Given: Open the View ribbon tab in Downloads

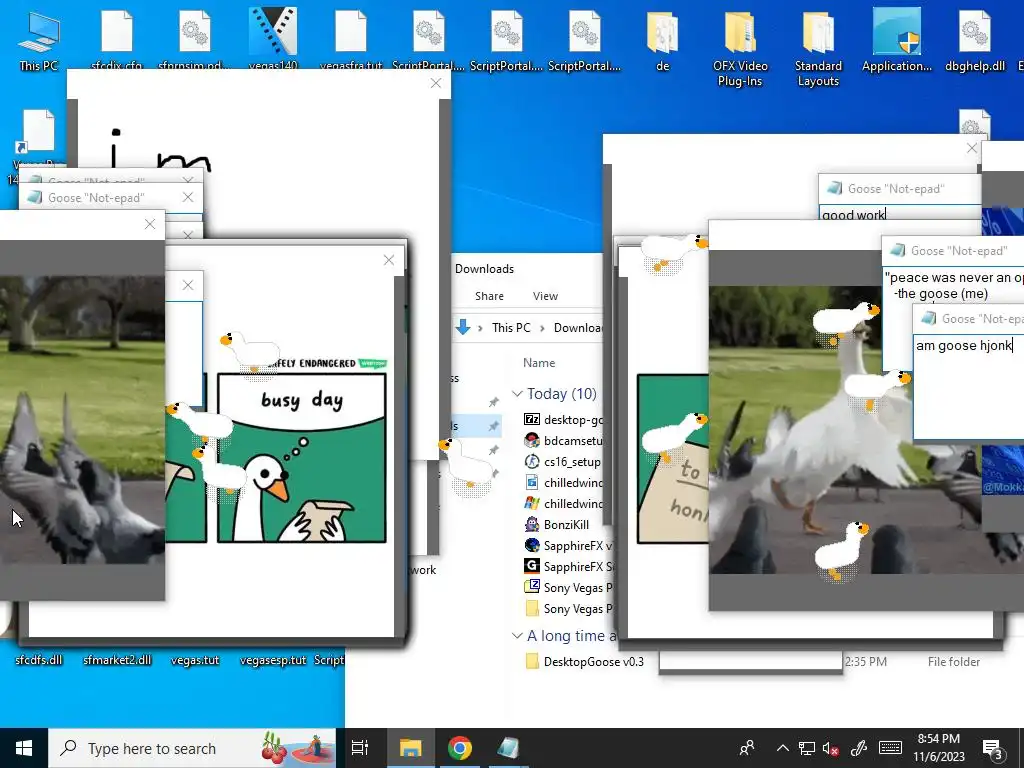Looking at the screenshot, I should tap(545, 296).
